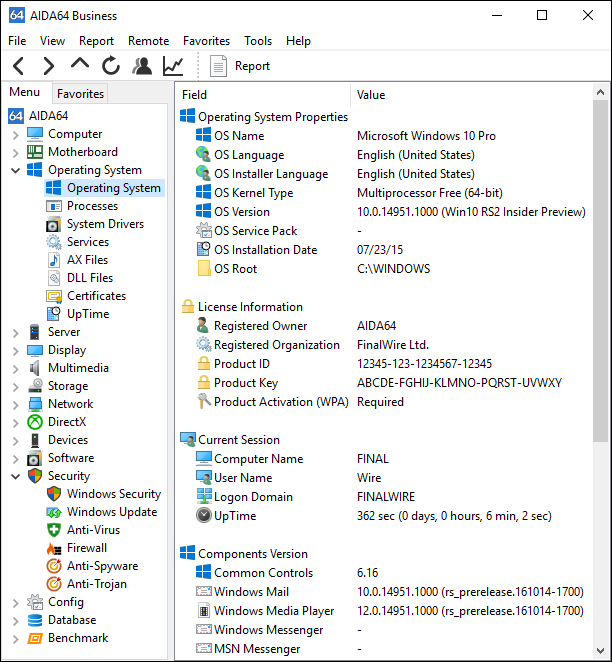Open the Favorites menu
Viewport: 612px width, 662px height.
point(206,41)
